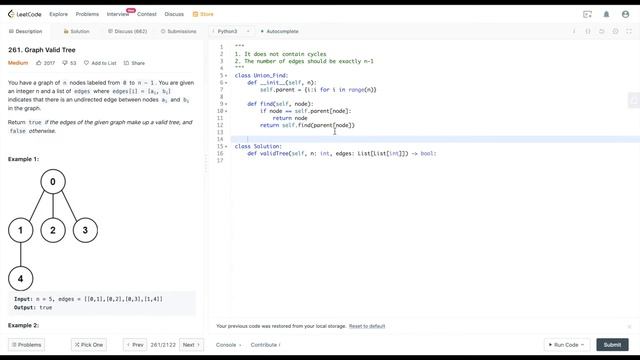
Task: Click the side panel icon at right edge
Action: pos(633,100)
